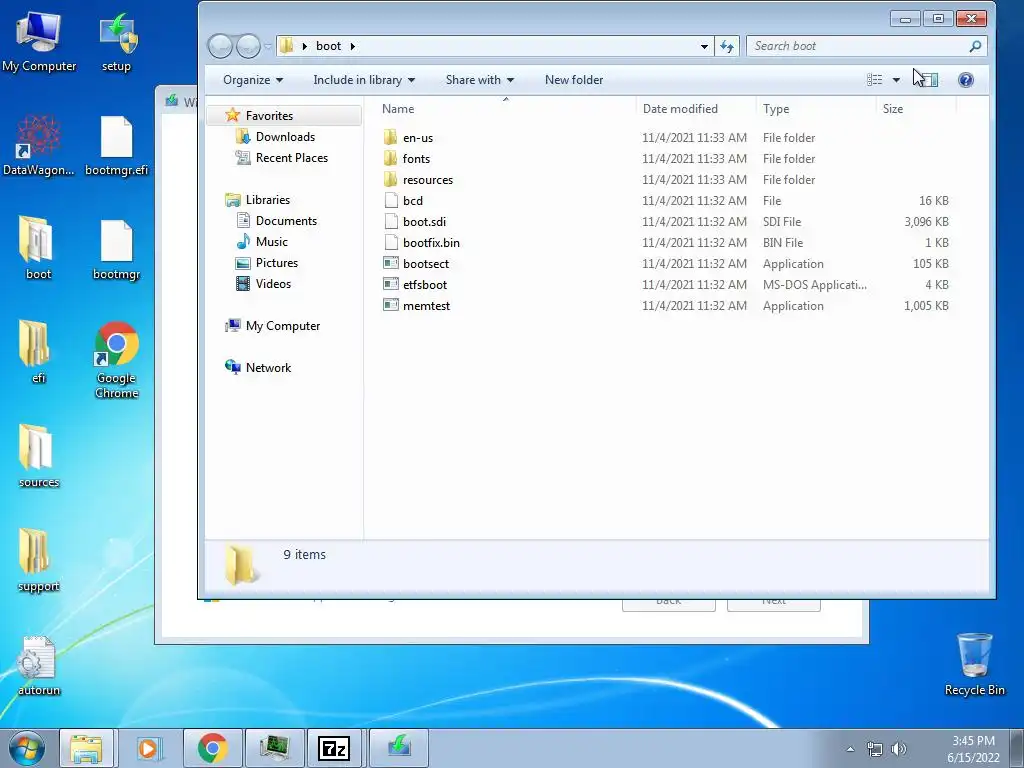The width and height of the screenshot is (1024, 768).
Task: Open Google Chrome from the taskbar
Action: click(x=212, y=748)
